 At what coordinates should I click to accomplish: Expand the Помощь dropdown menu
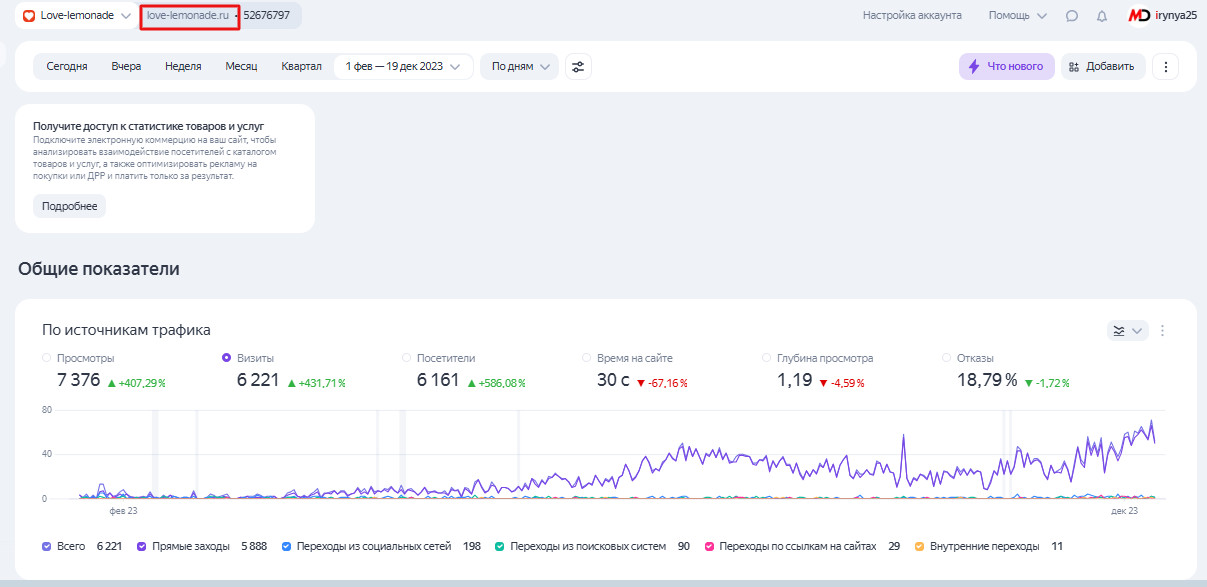pyautogui.click(x=1017, y=16)
